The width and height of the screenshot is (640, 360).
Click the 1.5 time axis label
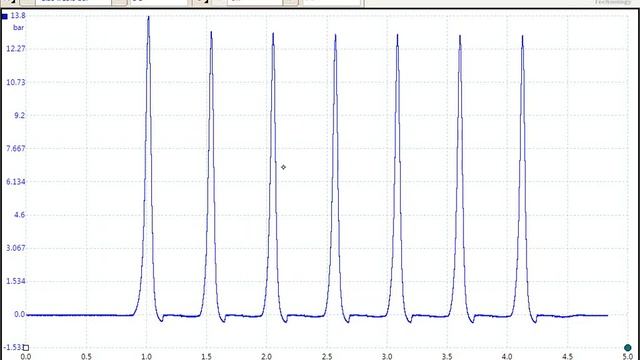coord(207,357)
